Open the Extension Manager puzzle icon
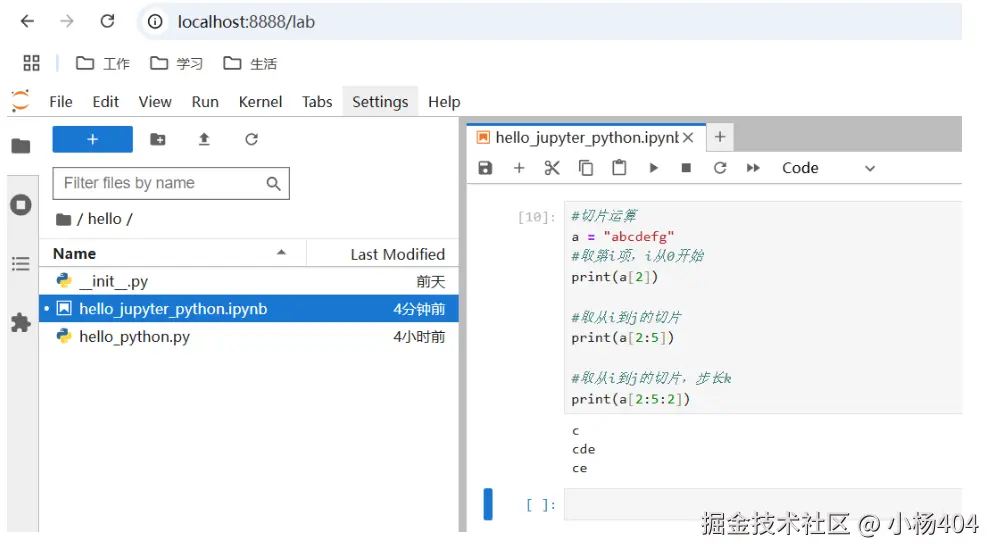This screenshot has width=996, height=555. tap(21, 323)
